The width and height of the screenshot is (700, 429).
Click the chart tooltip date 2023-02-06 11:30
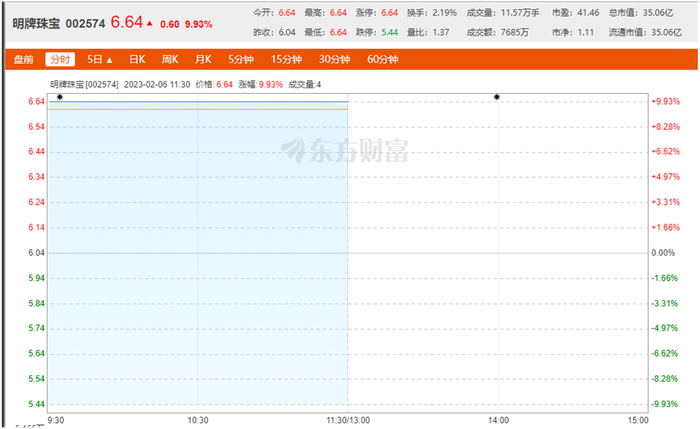(157, 84)
